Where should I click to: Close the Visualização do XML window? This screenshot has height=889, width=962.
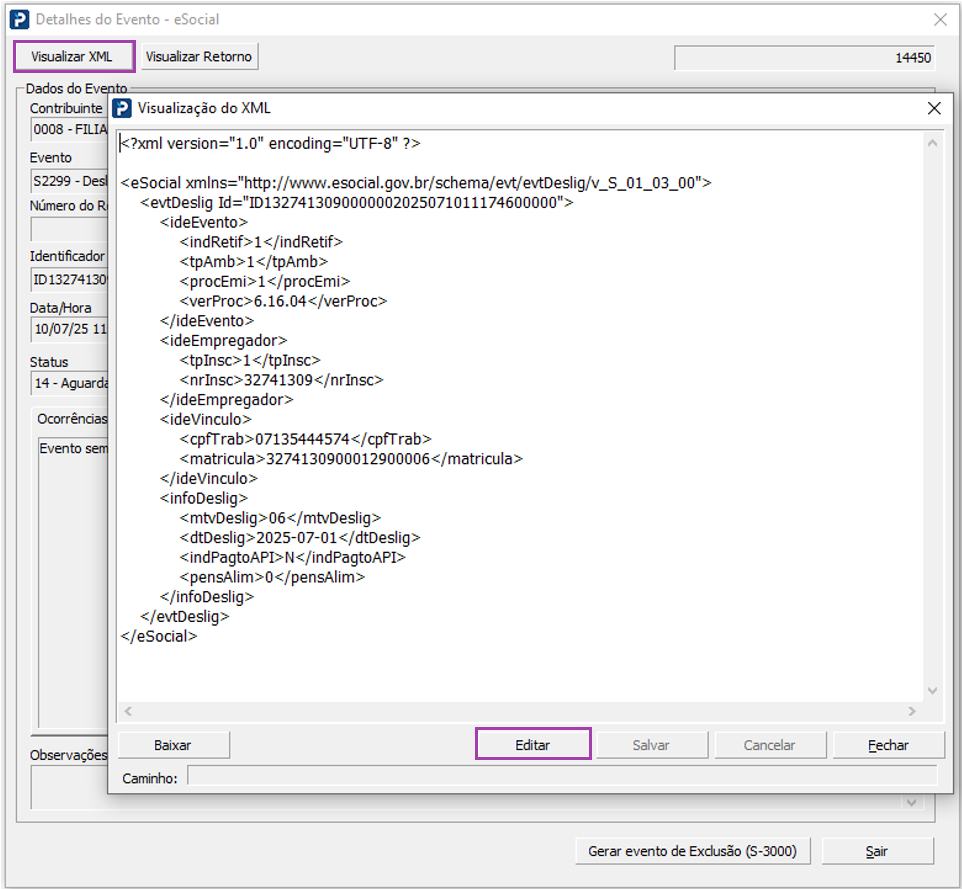934,109
